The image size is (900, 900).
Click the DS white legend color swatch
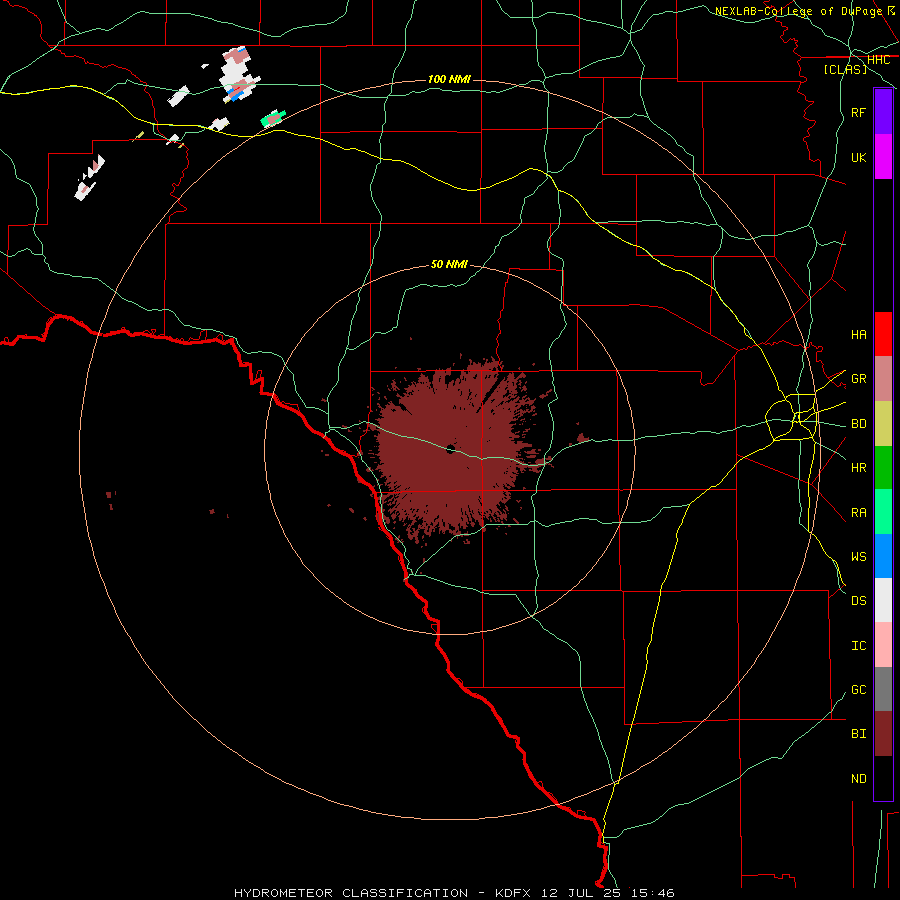(883, 600)
